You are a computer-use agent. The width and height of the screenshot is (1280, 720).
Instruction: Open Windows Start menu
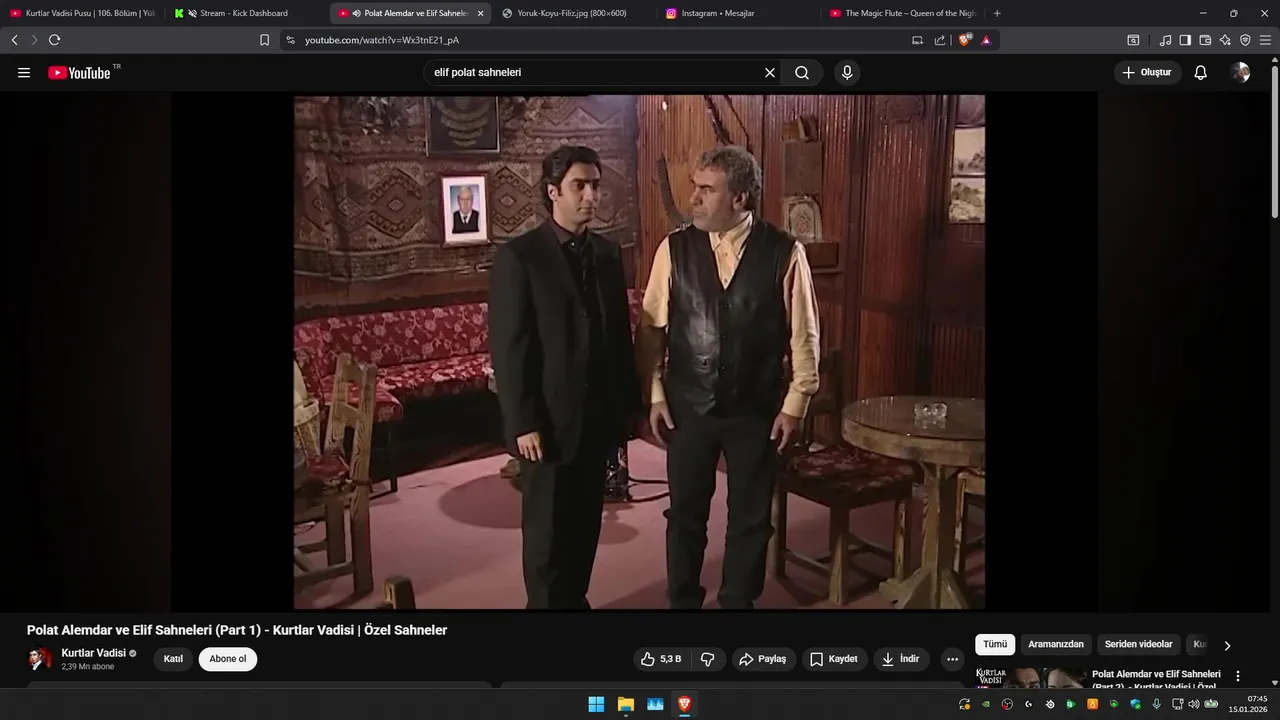pos(596,704)
